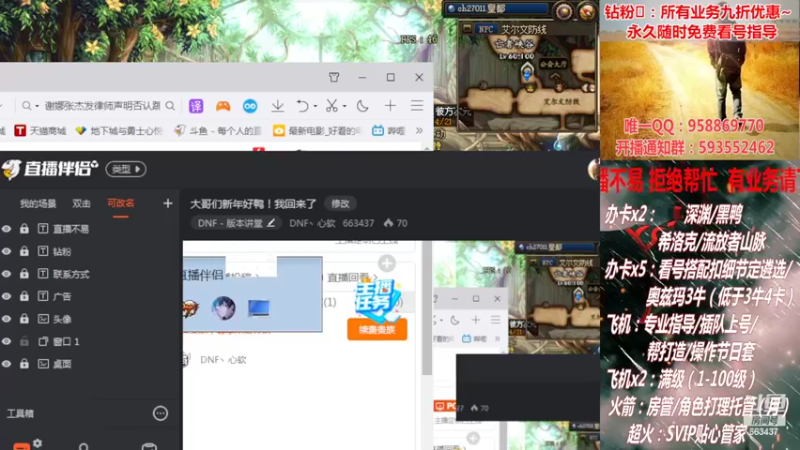This screenshot has height=450, width=800.
Task: Open the 最新电影 bookmark
Action: [x=316, y=131]
